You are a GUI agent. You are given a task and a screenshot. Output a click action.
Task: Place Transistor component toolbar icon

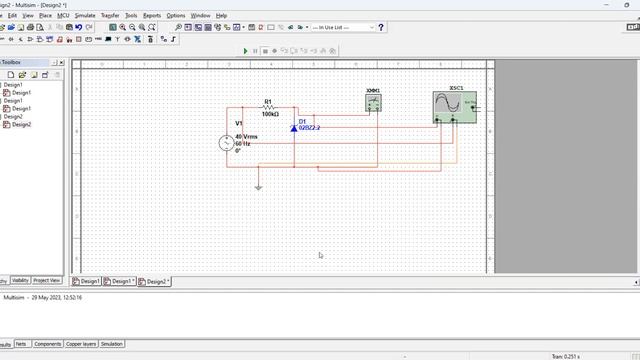[x=20, y=39]
